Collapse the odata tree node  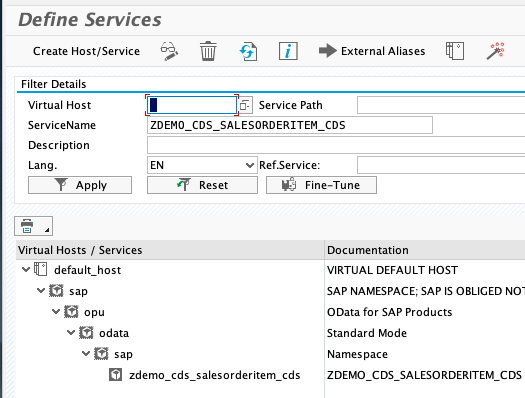[x=71, y=333]
